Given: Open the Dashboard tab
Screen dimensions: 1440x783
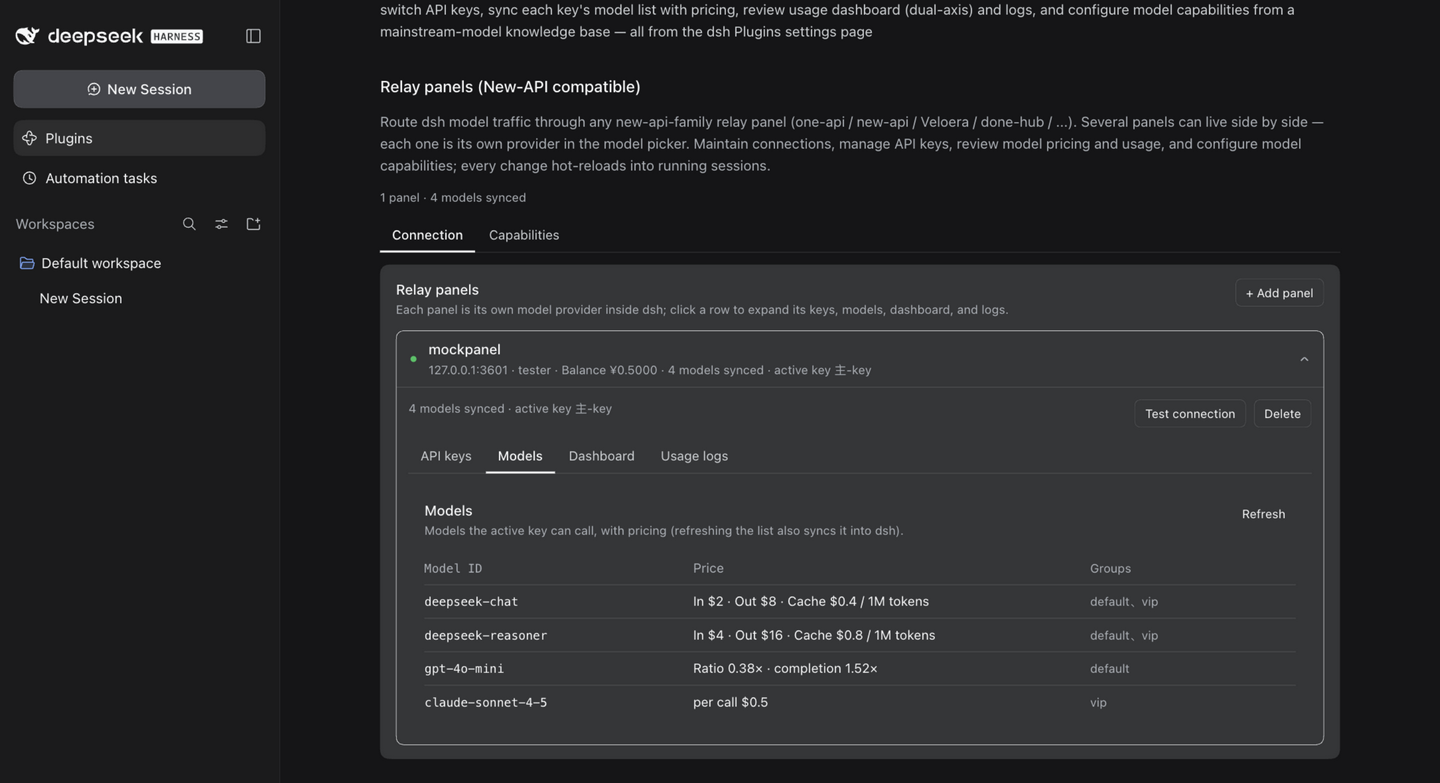Looking at the screenshot, I should click(602, 456).
